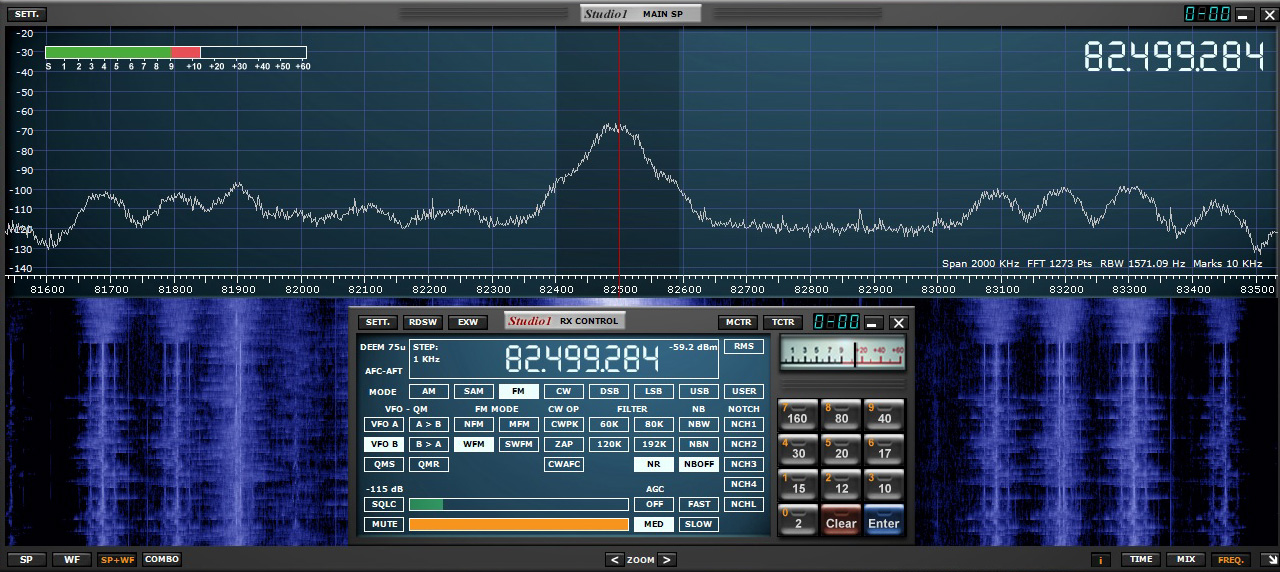Select the USB mode button
The height and width of the screenshot is (572, 1280).
coord(699,391)
